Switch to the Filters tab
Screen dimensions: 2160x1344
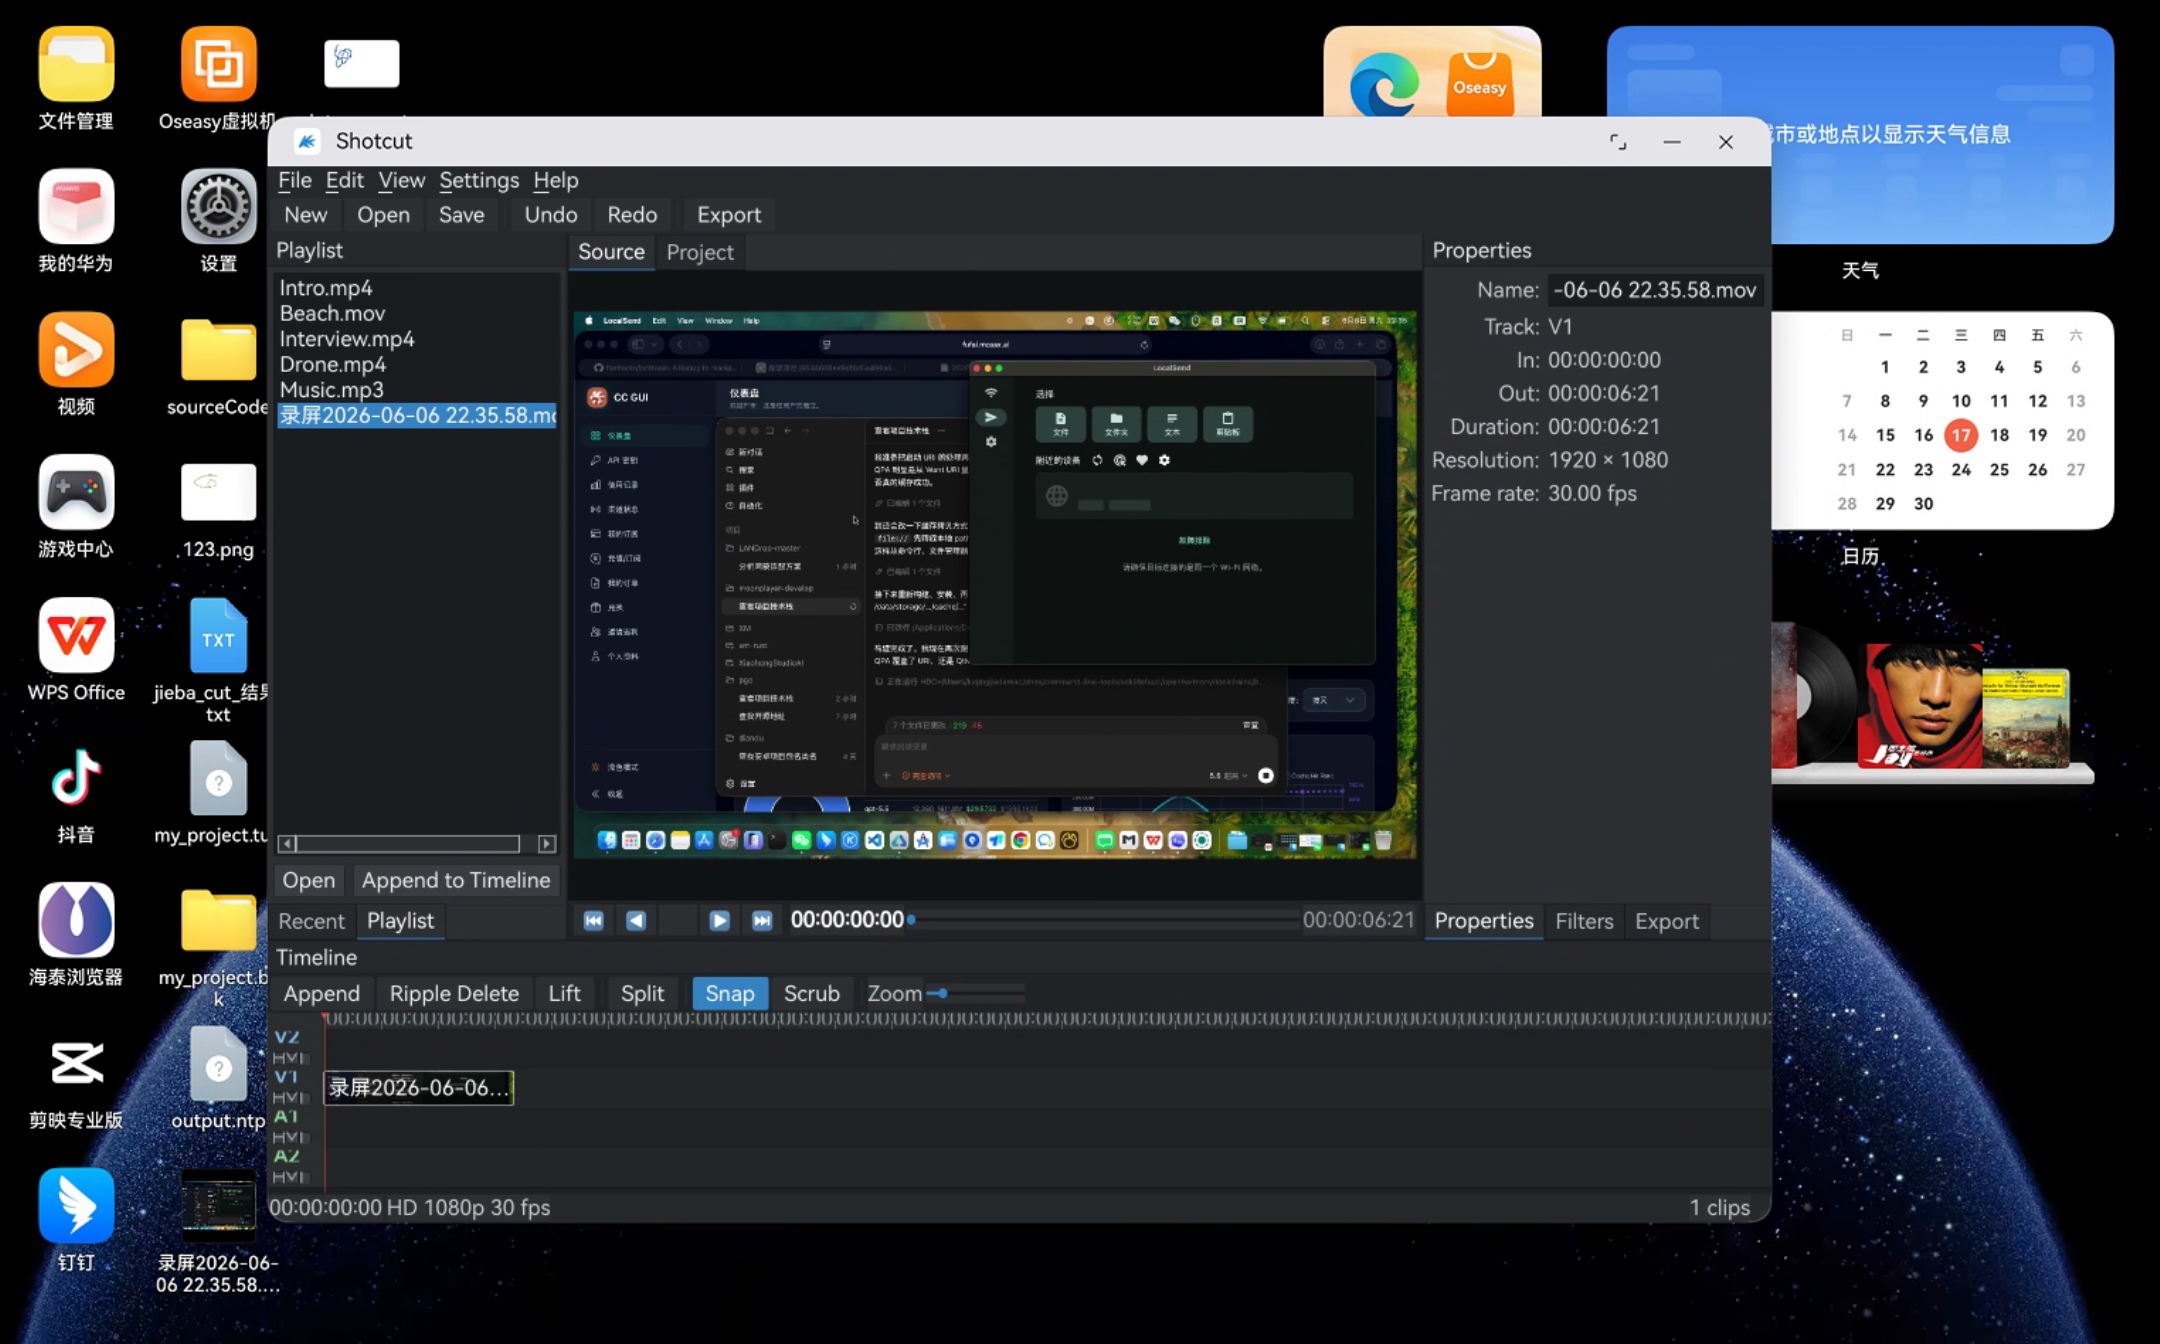1584,921
